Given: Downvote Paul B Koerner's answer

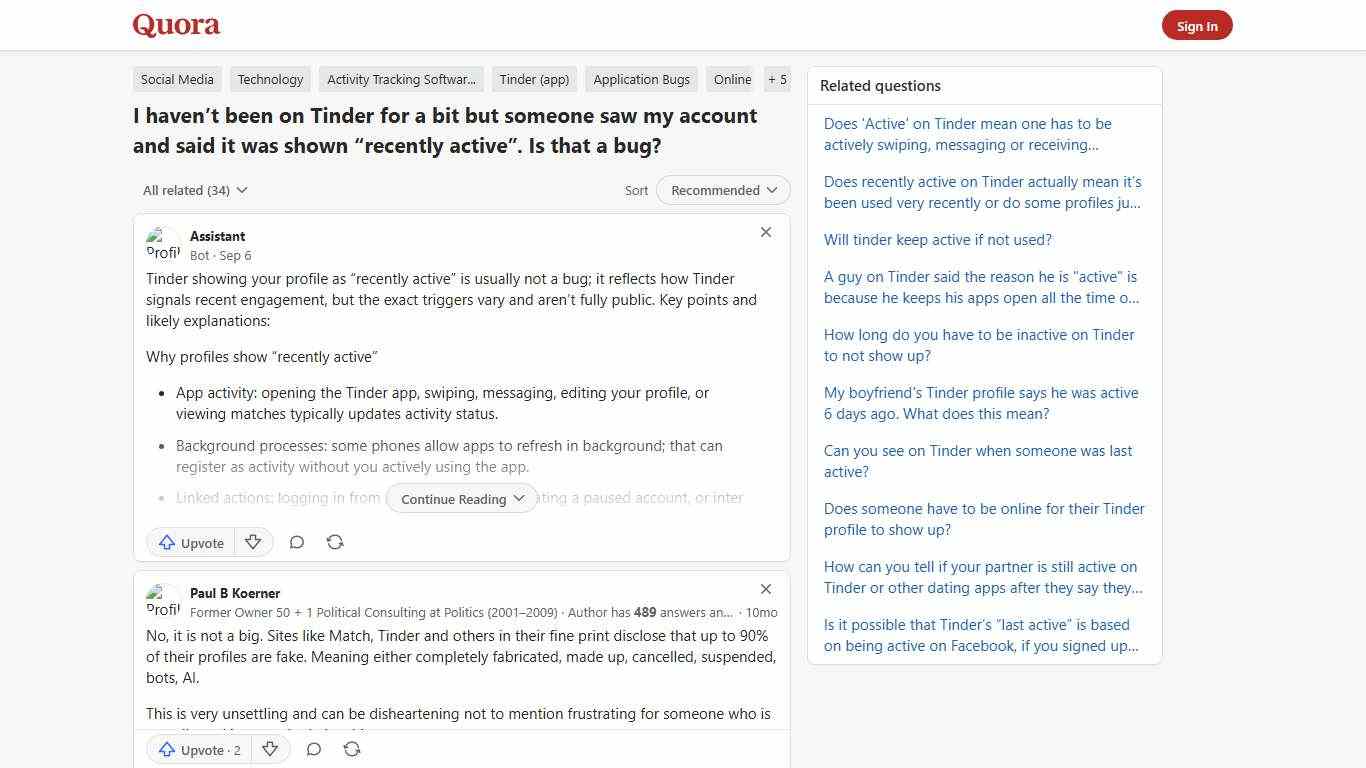Looking at the screenshot, I should click(x=270, y=749).
